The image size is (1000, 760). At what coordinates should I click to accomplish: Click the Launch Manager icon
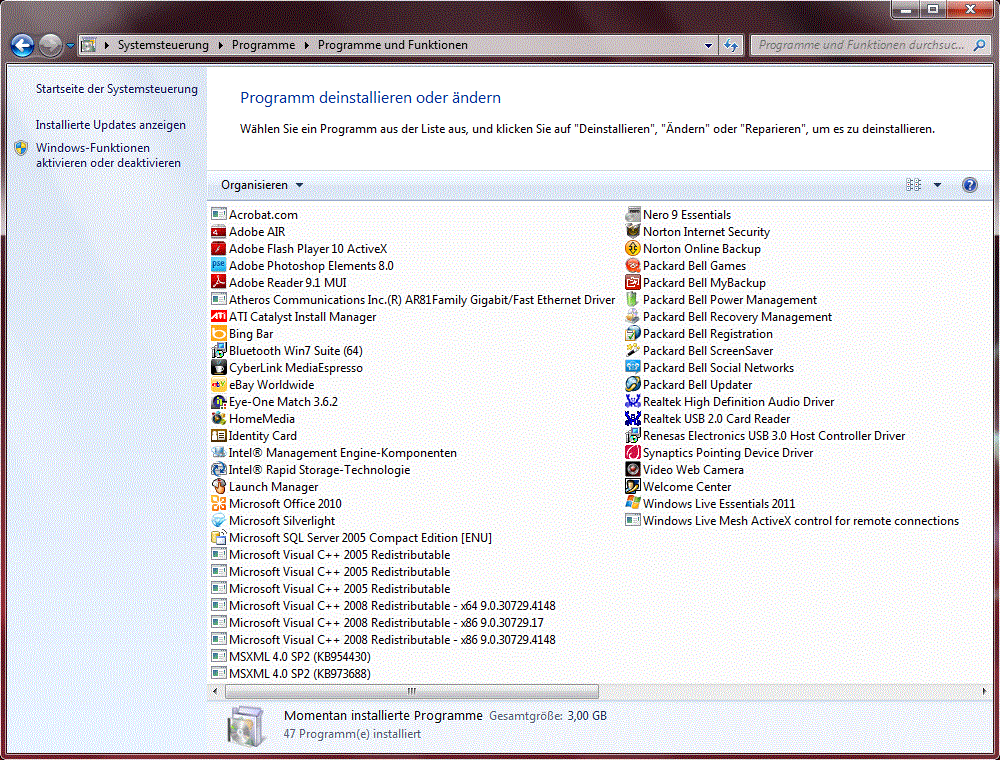tap(218, 487)
